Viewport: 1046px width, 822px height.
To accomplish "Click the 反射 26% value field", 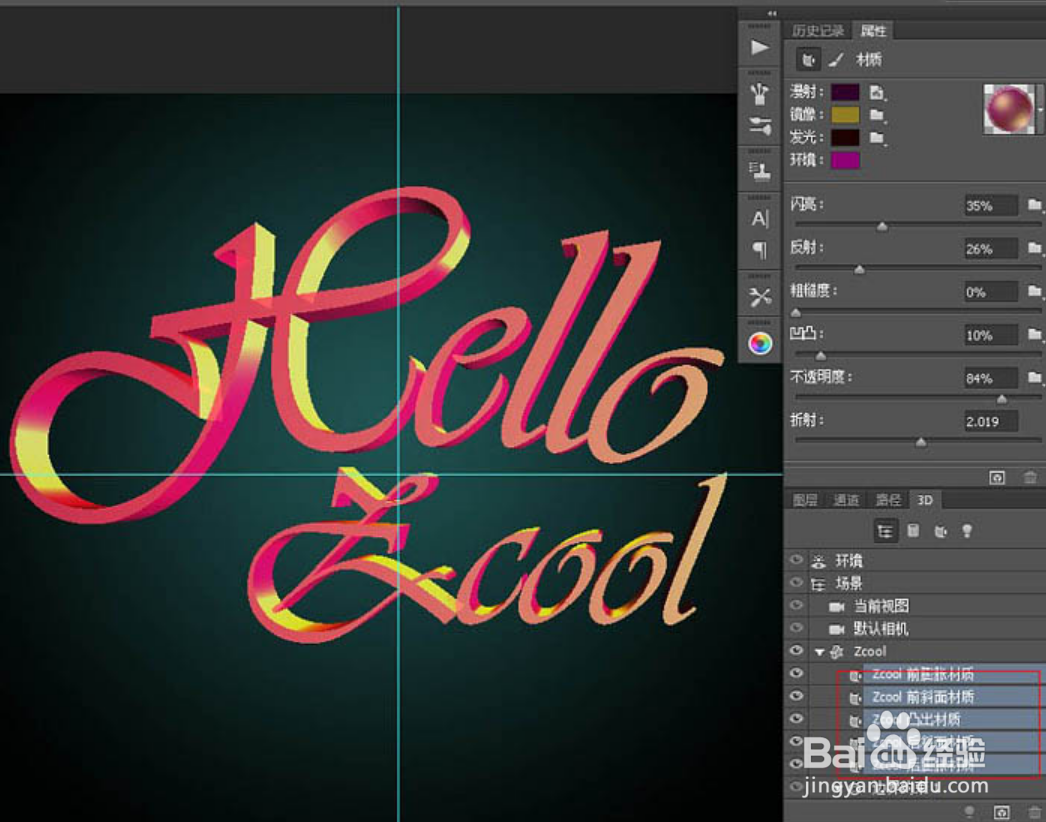I will click(x=991, y=249).
